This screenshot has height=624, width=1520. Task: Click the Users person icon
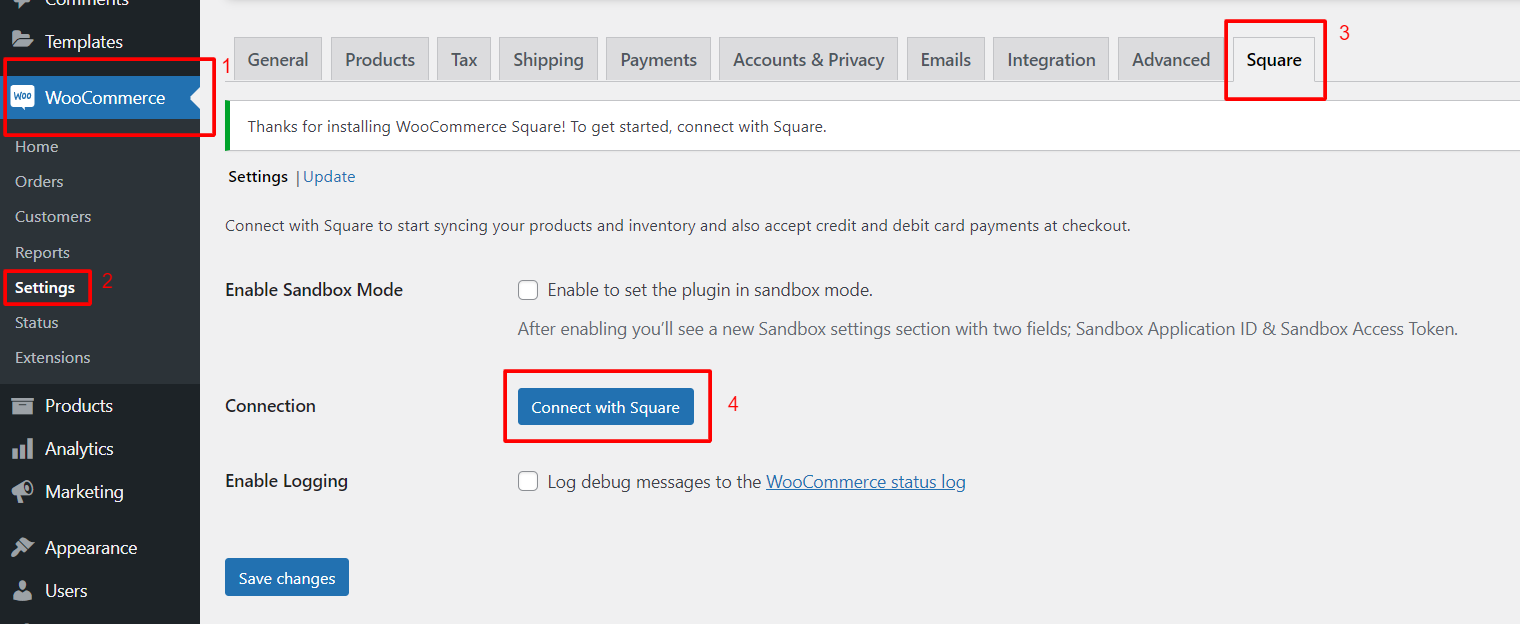click(x=22, y=591)
